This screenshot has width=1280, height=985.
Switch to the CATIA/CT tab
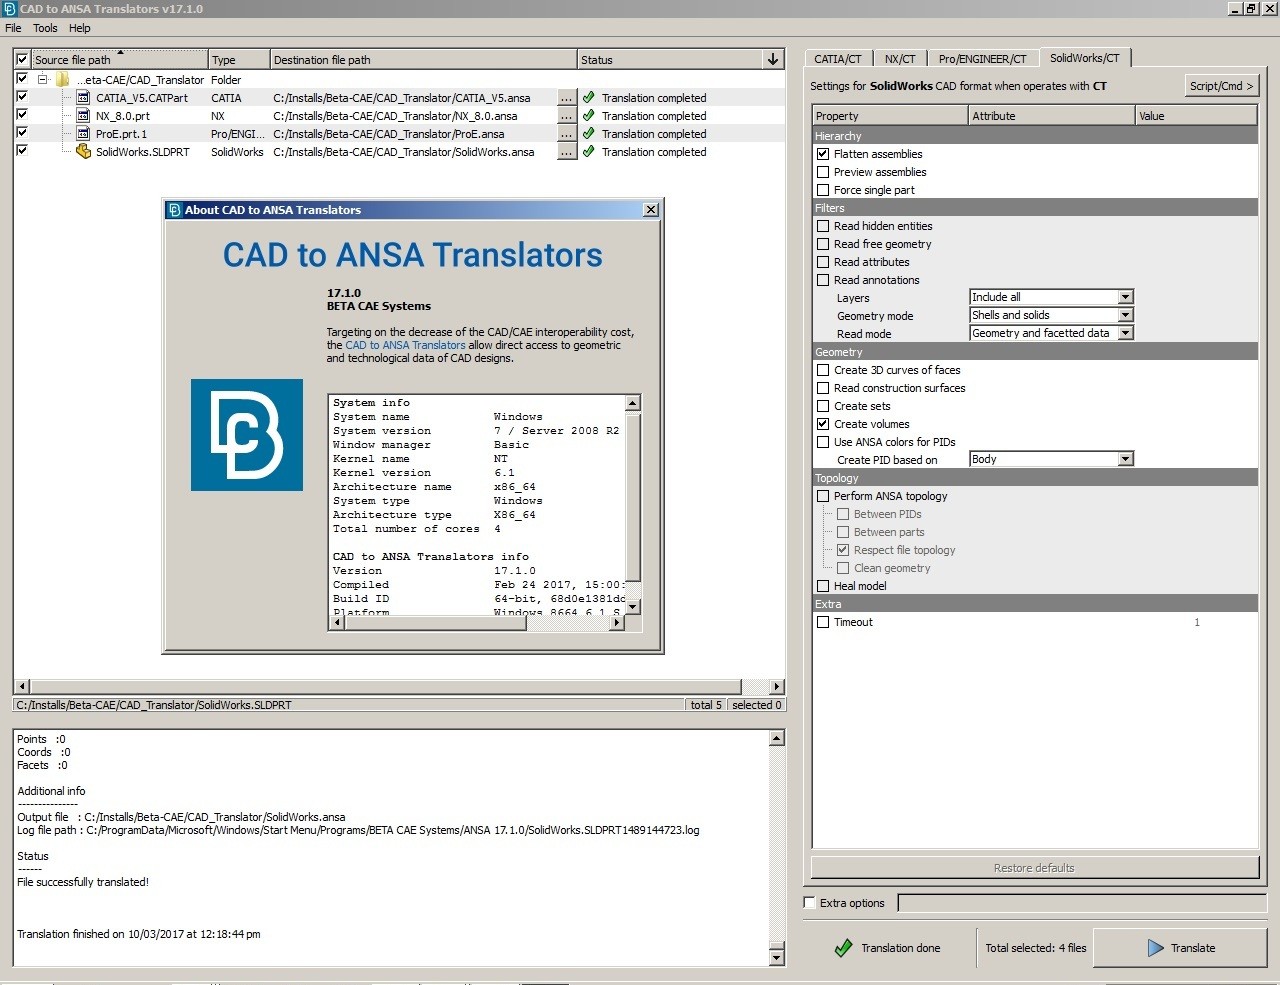click(838, 59)
